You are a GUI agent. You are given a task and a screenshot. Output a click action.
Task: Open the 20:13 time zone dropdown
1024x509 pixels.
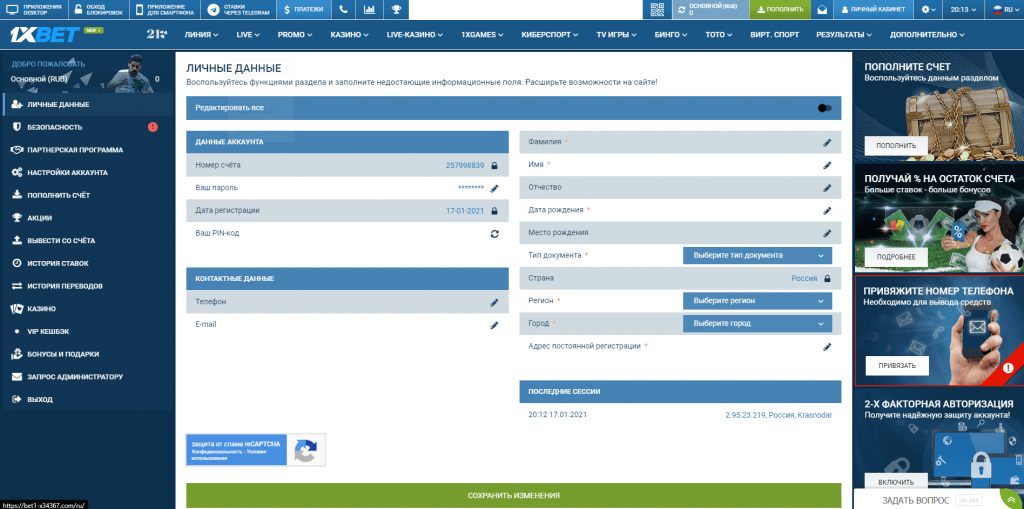point(963,10)
